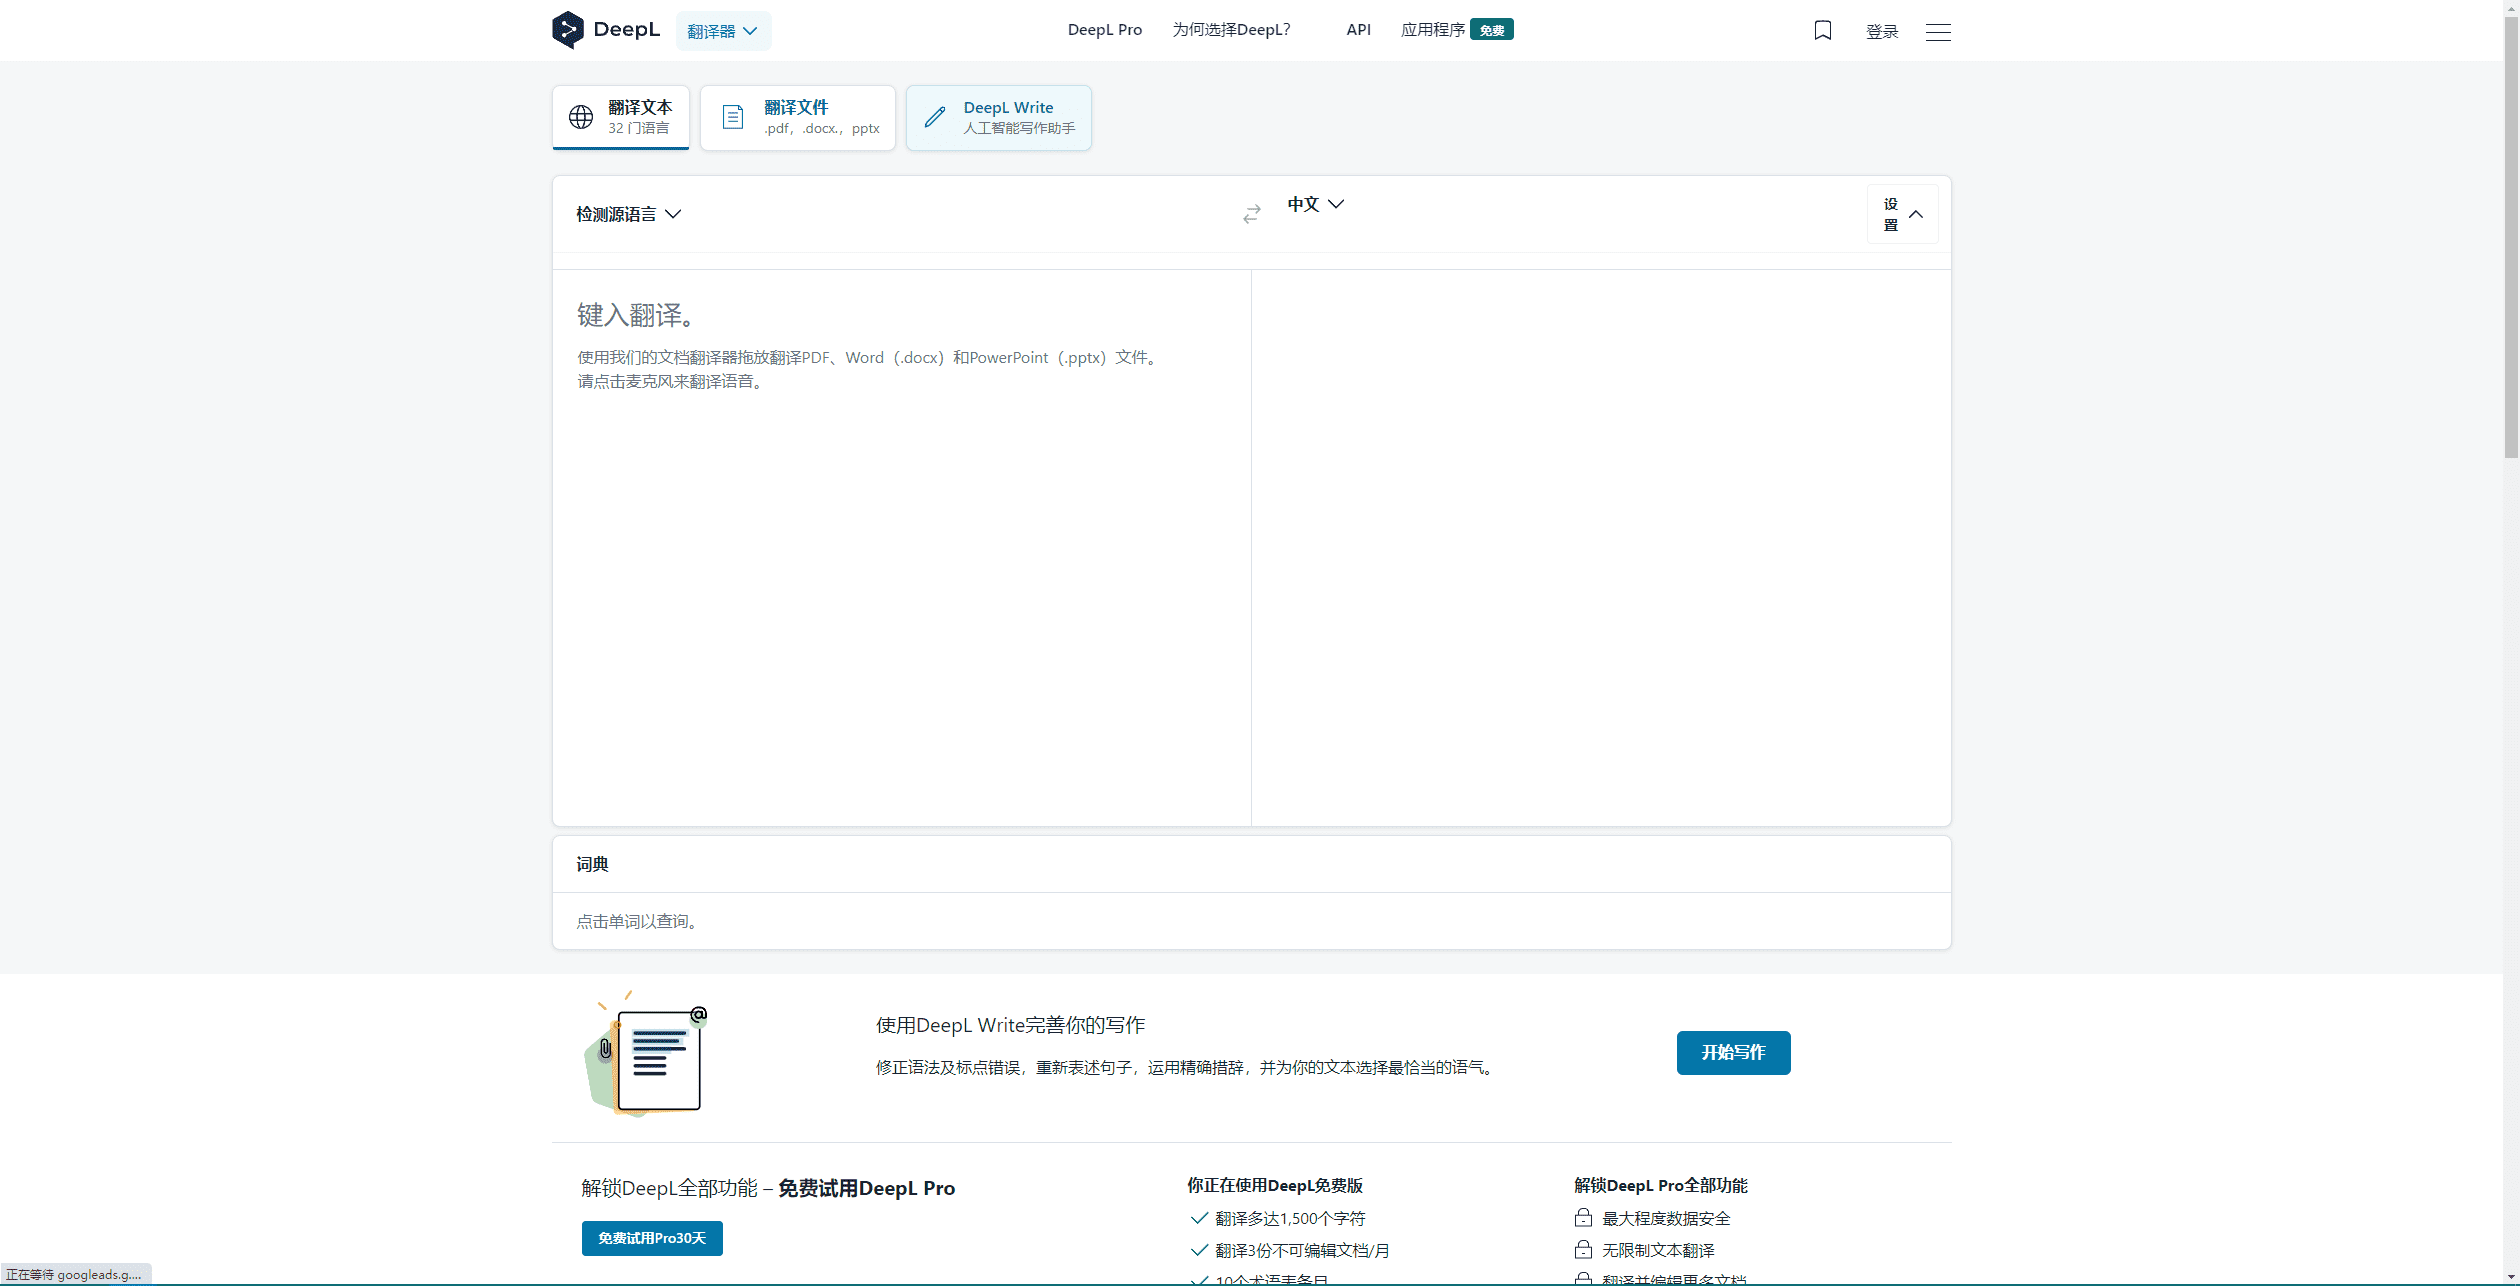Switch to the 翻译文本 tab
Screen dimensions: 2520x1286
(621, 117)
